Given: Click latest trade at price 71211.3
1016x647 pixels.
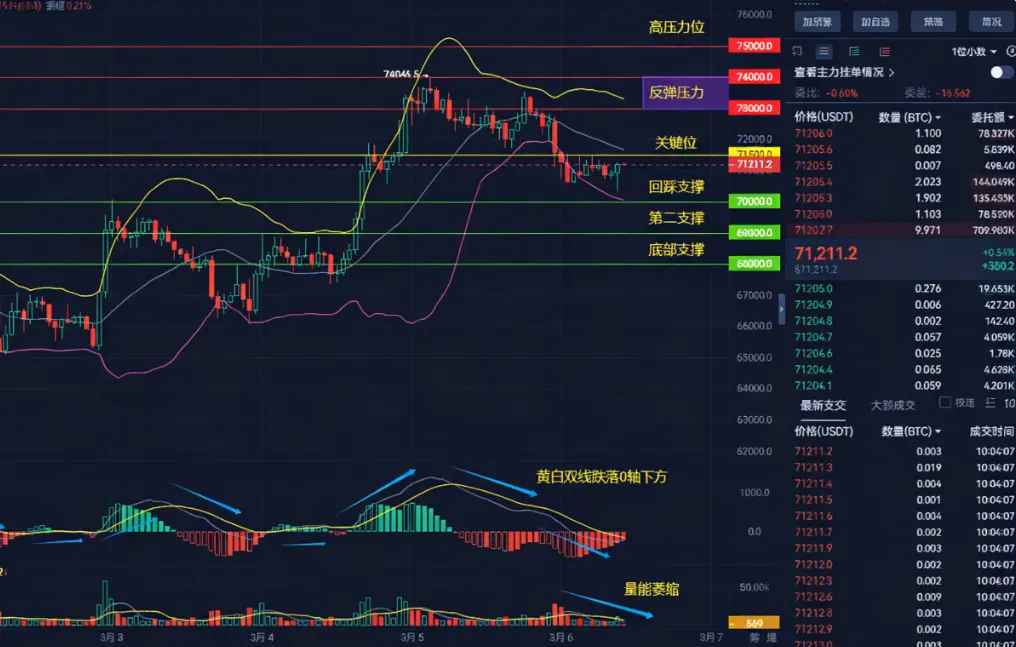Looking at the screenshot, I should (901, 468).
